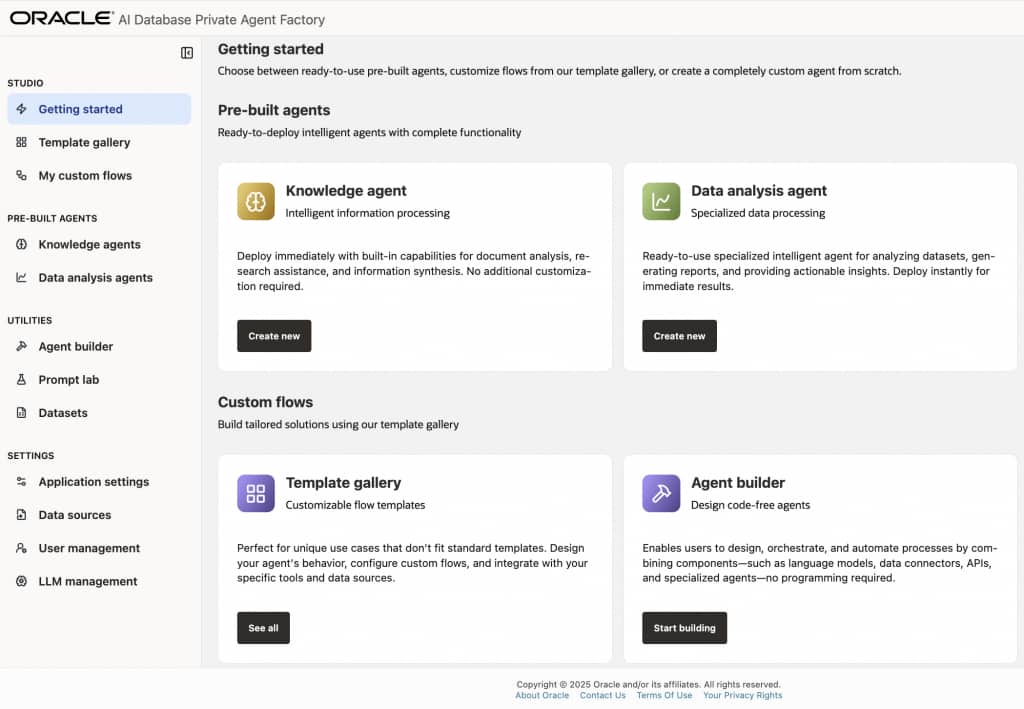Navigate to Data sources
Image resolution: width=1024 pixels, height=709 pixels.
click(75, 515)
